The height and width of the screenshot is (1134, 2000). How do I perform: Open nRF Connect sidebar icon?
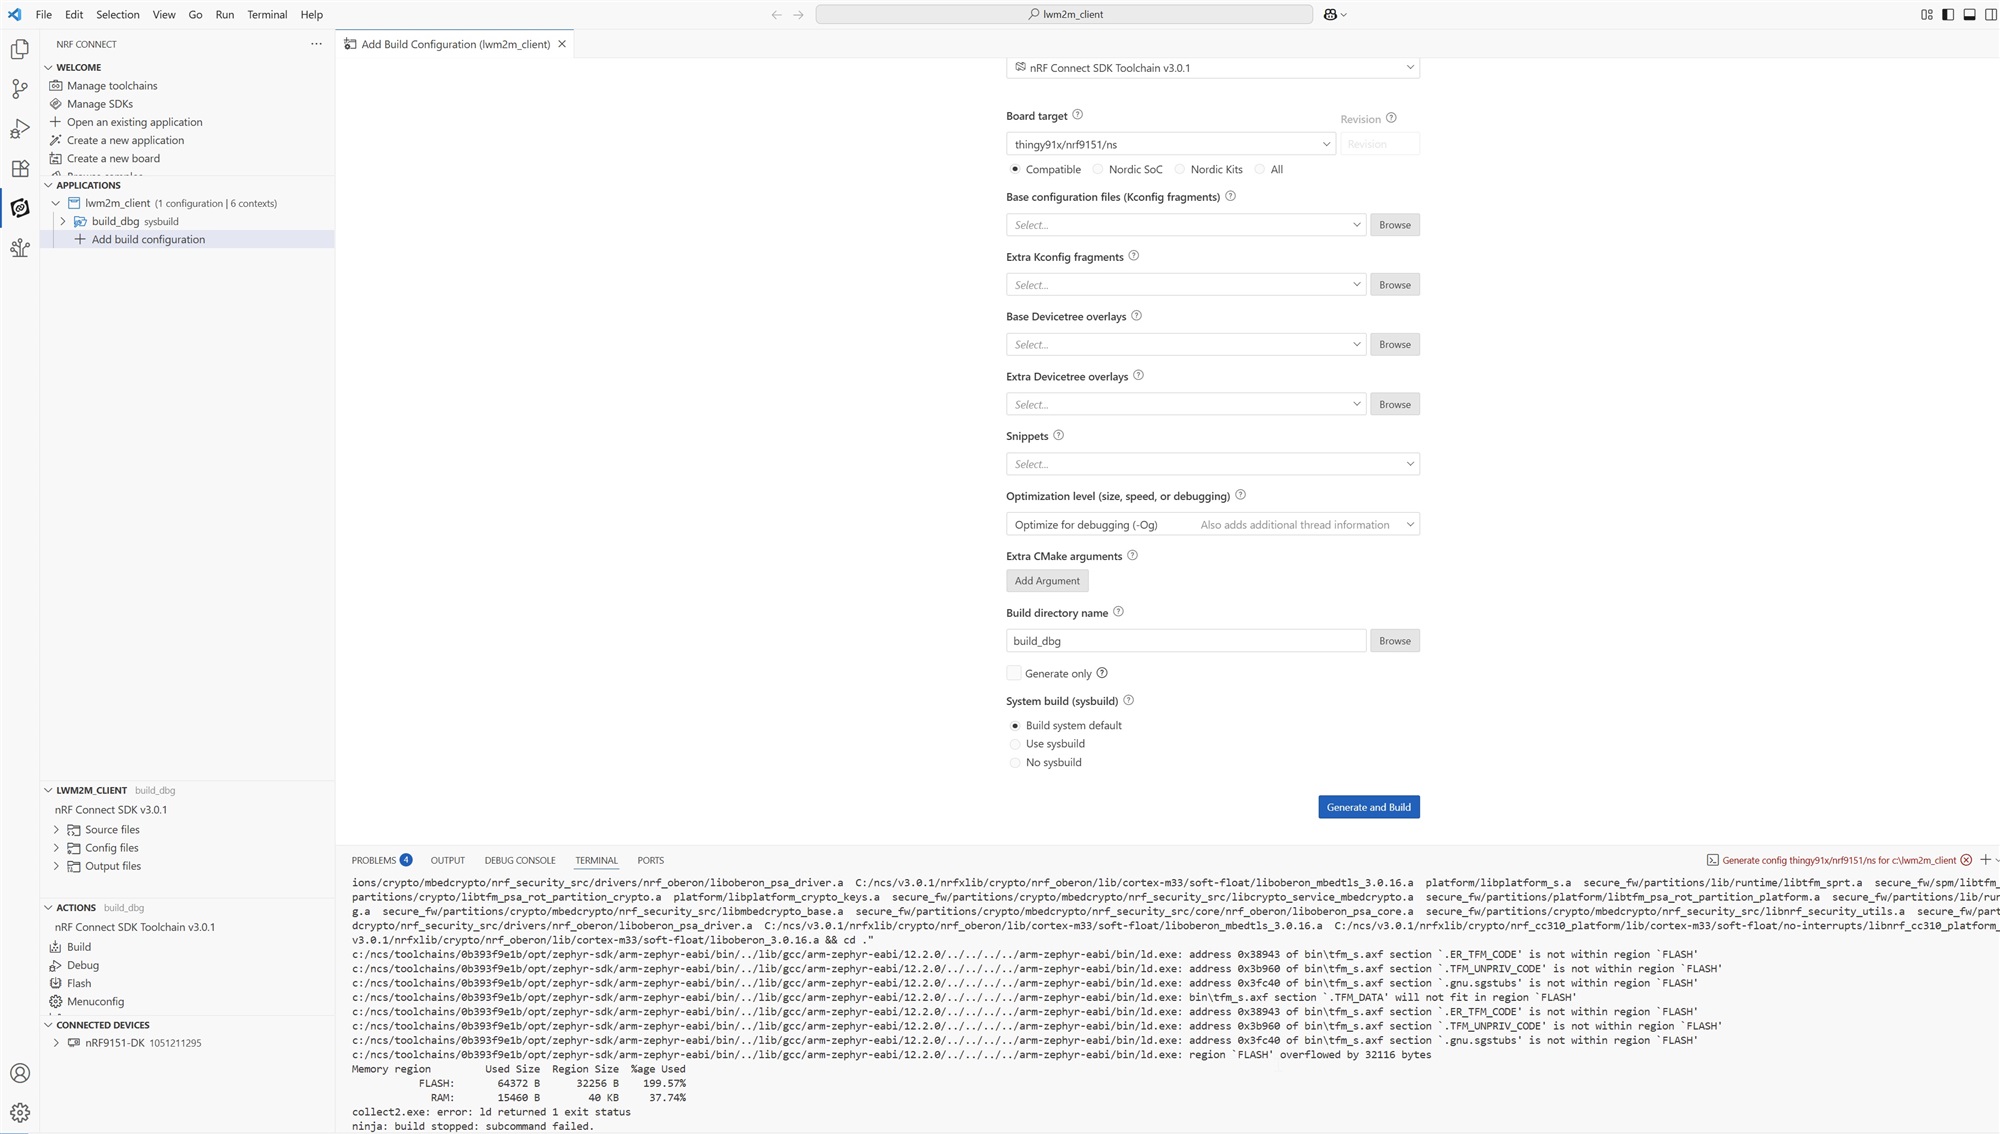[20, 208]
